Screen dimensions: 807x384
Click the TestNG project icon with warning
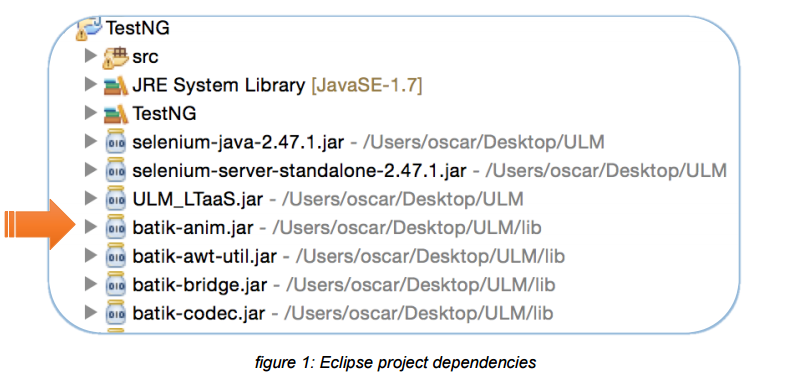click(x=89, y=28)
